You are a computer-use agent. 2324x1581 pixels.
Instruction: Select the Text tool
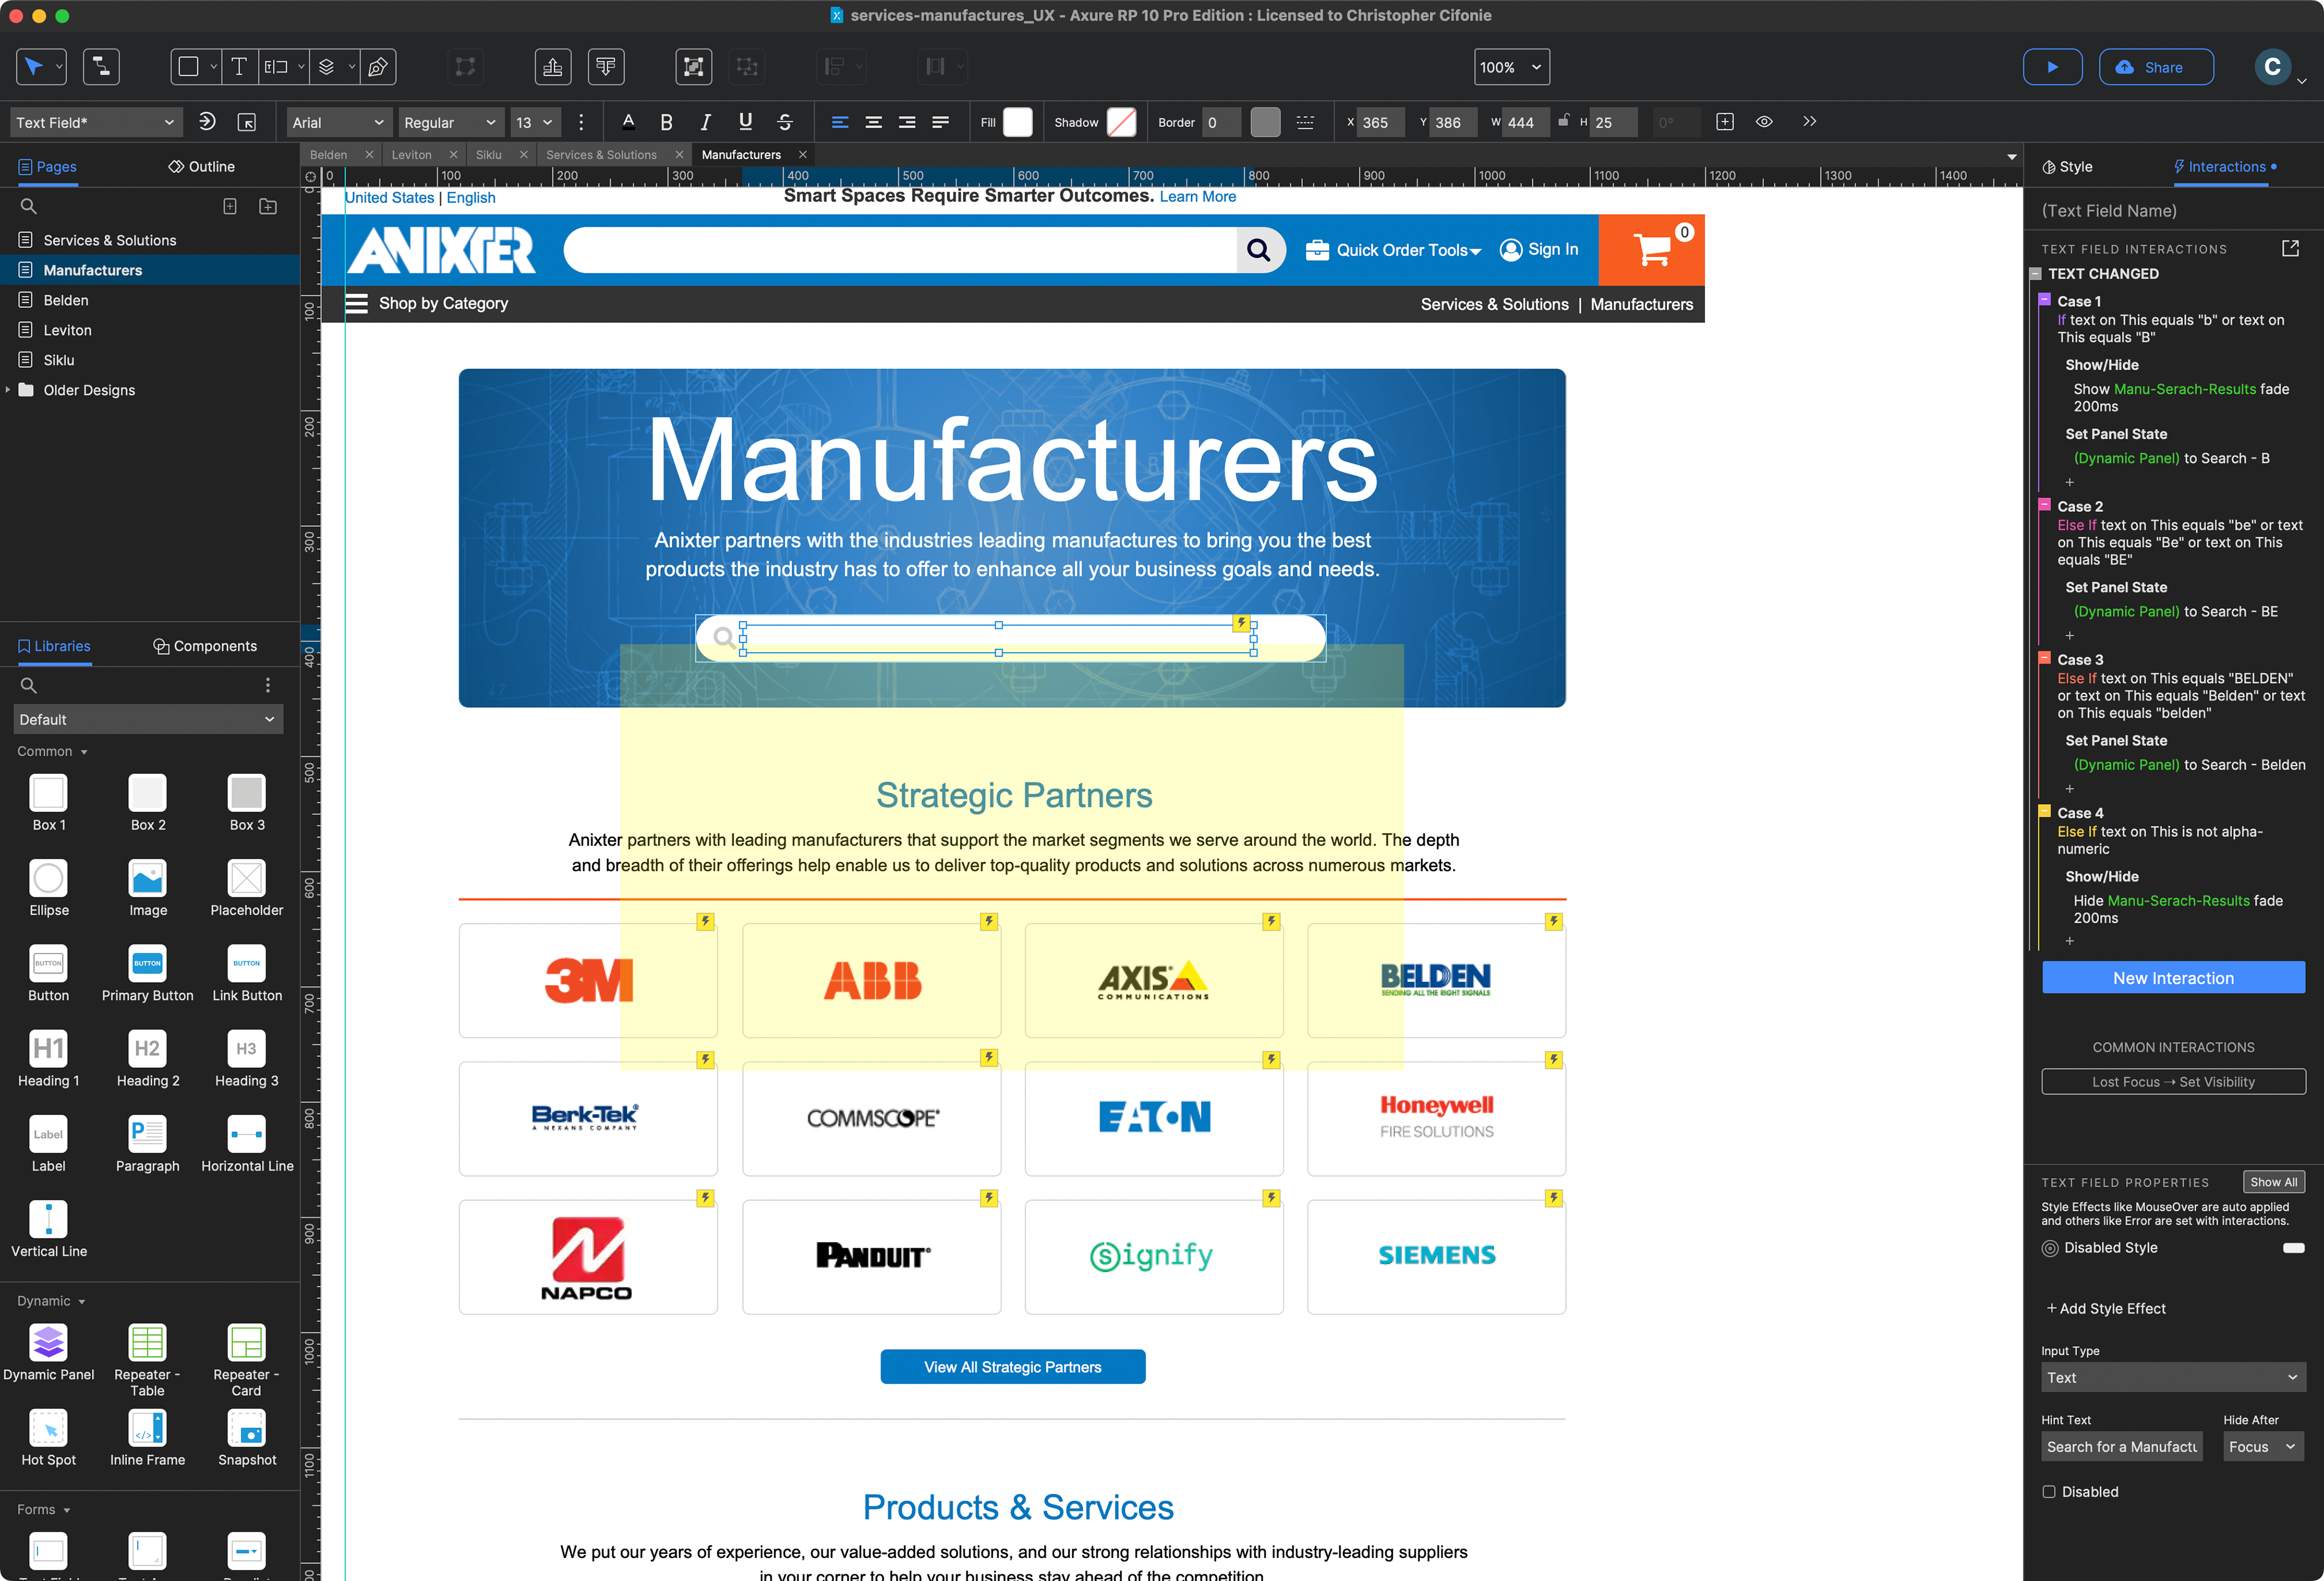click(239, 67)
